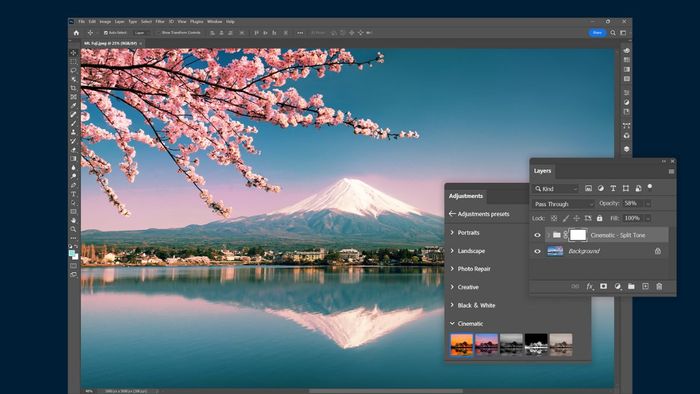This screenshot has height=394, width=700.
Task: Open the Opacity slider dropdown arrow
Action: point(648,204)
